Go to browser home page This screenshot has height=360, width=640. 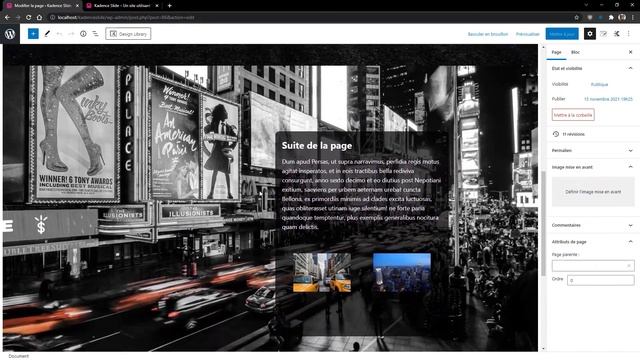[x=39, y=18]
